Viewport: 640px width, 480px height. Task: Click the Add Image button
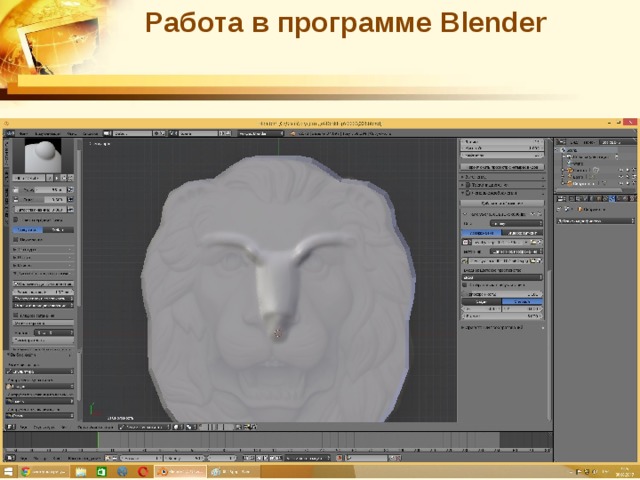point(502,203)
